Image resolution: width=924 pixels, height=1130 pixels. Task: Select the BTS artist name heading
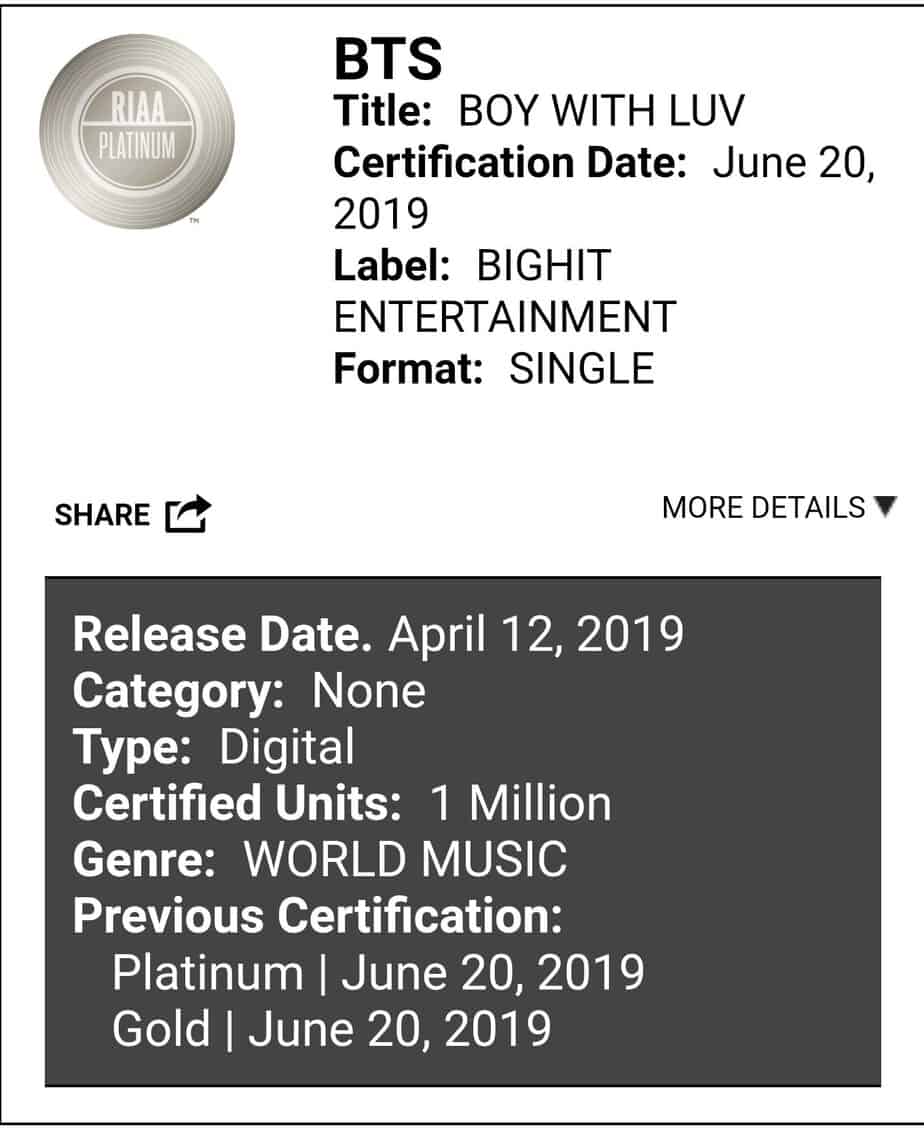click(x=387, y=61)
